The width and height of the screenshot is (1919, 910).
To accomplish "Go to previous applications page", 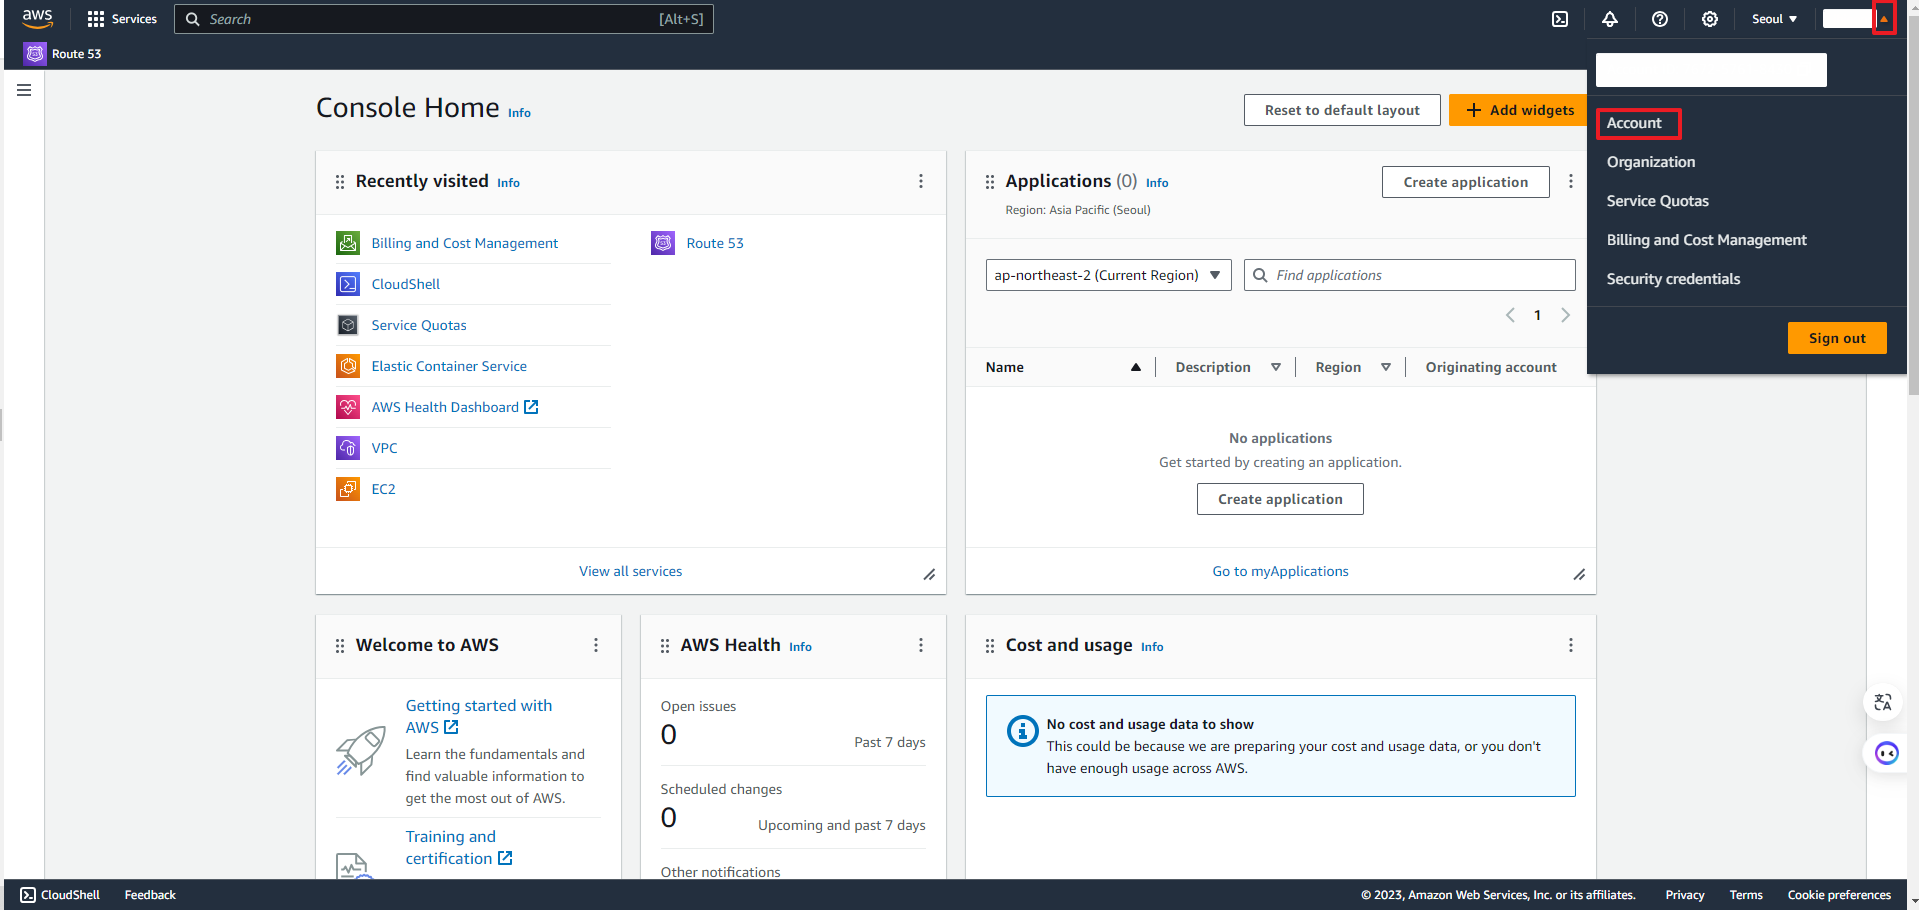I will coord(1510,315).
